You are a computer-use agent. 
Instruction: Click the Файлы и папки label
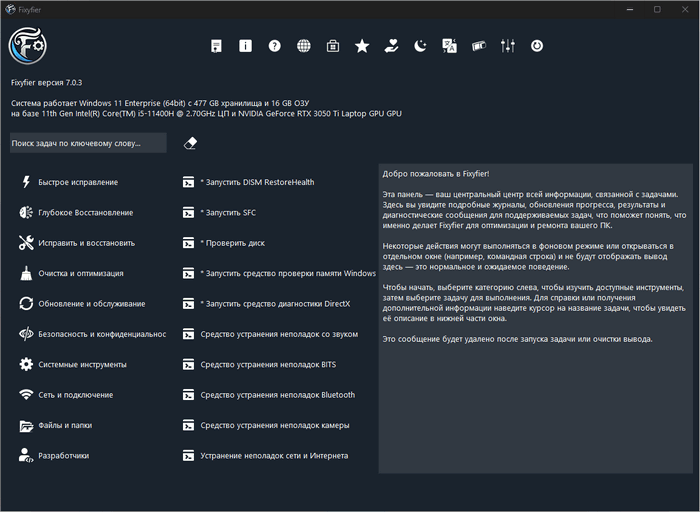[65, 425]
